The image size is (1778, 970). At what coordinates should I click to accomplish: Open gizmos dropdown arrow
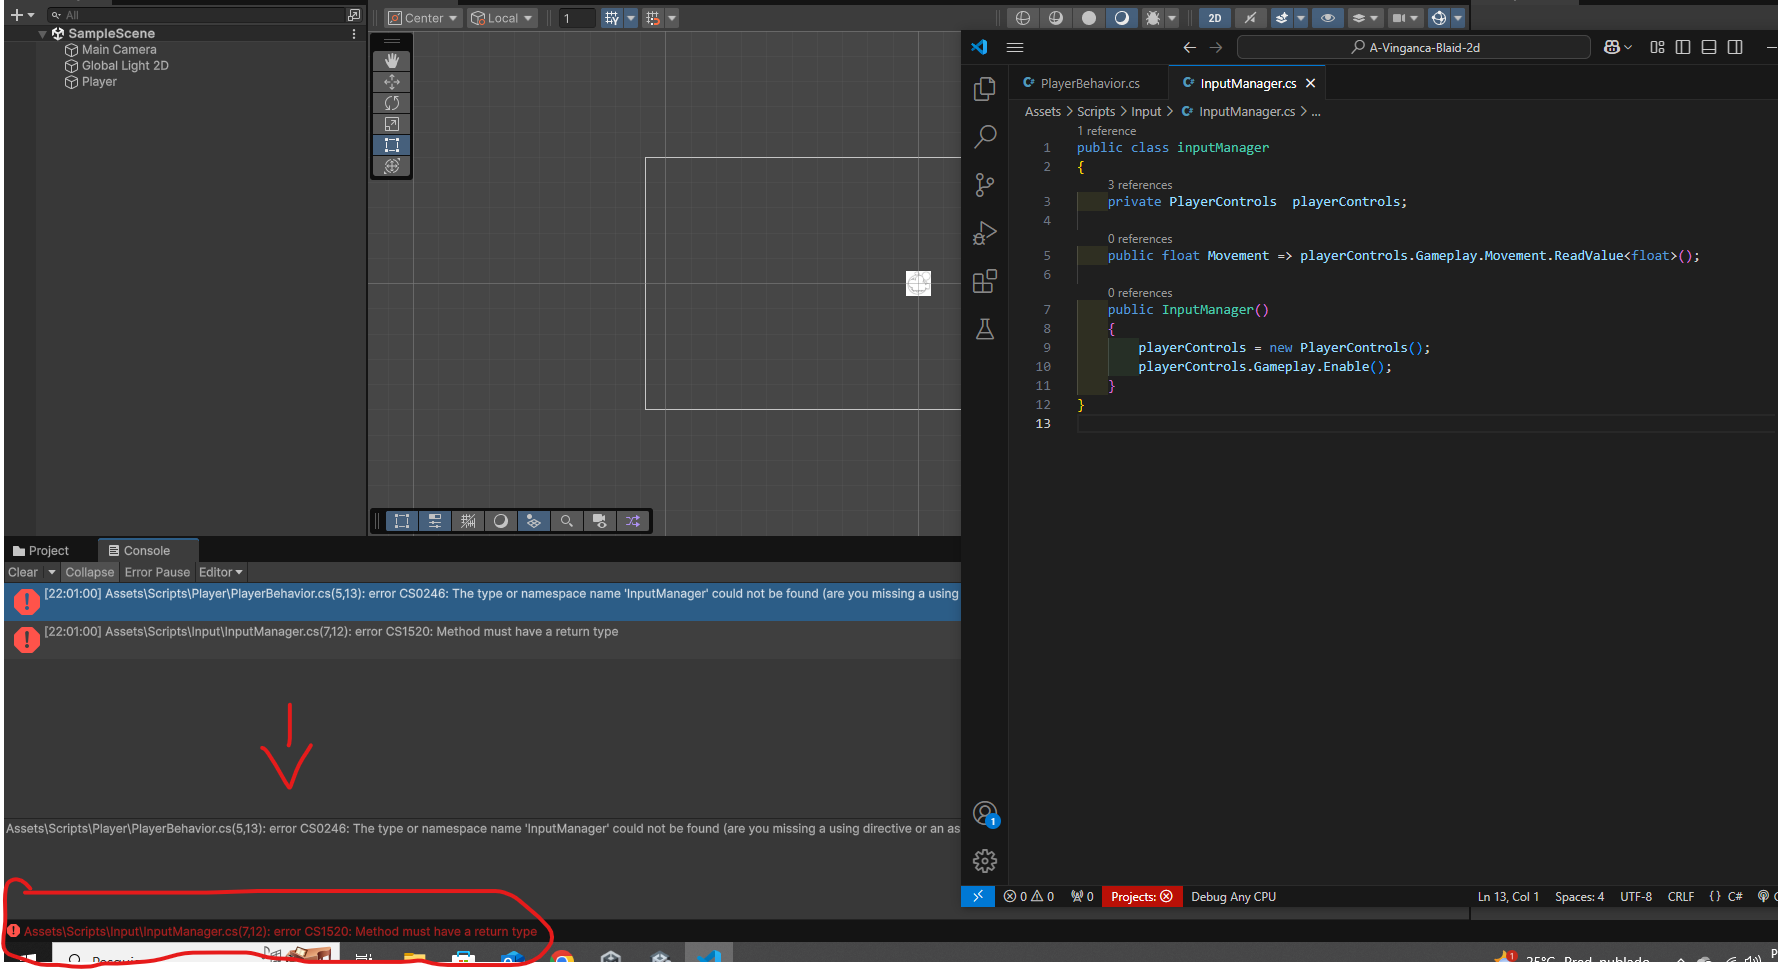(1458, 18)
